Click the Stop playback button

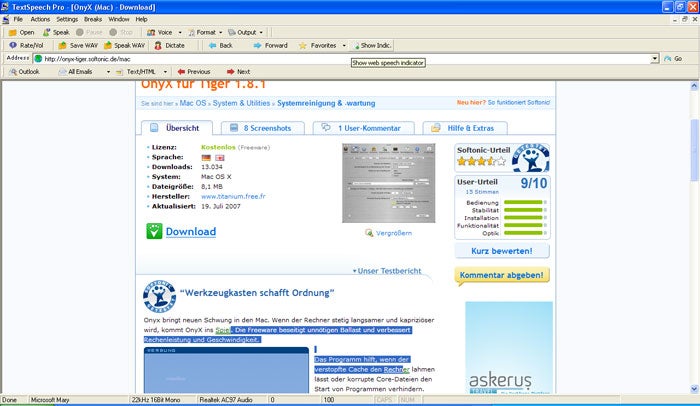121,33
